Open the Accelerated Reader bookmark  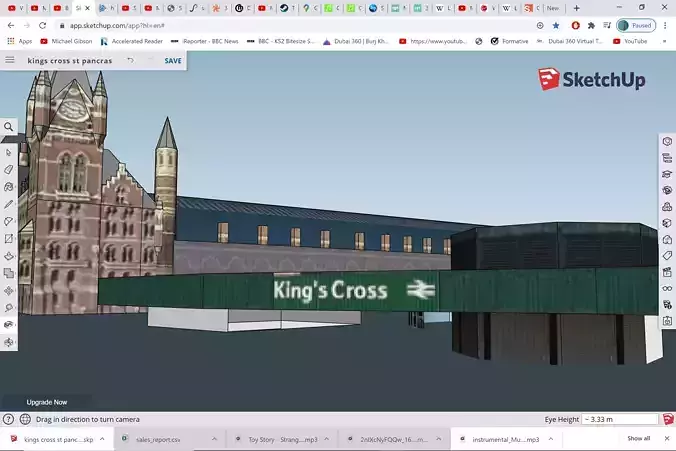131,41
